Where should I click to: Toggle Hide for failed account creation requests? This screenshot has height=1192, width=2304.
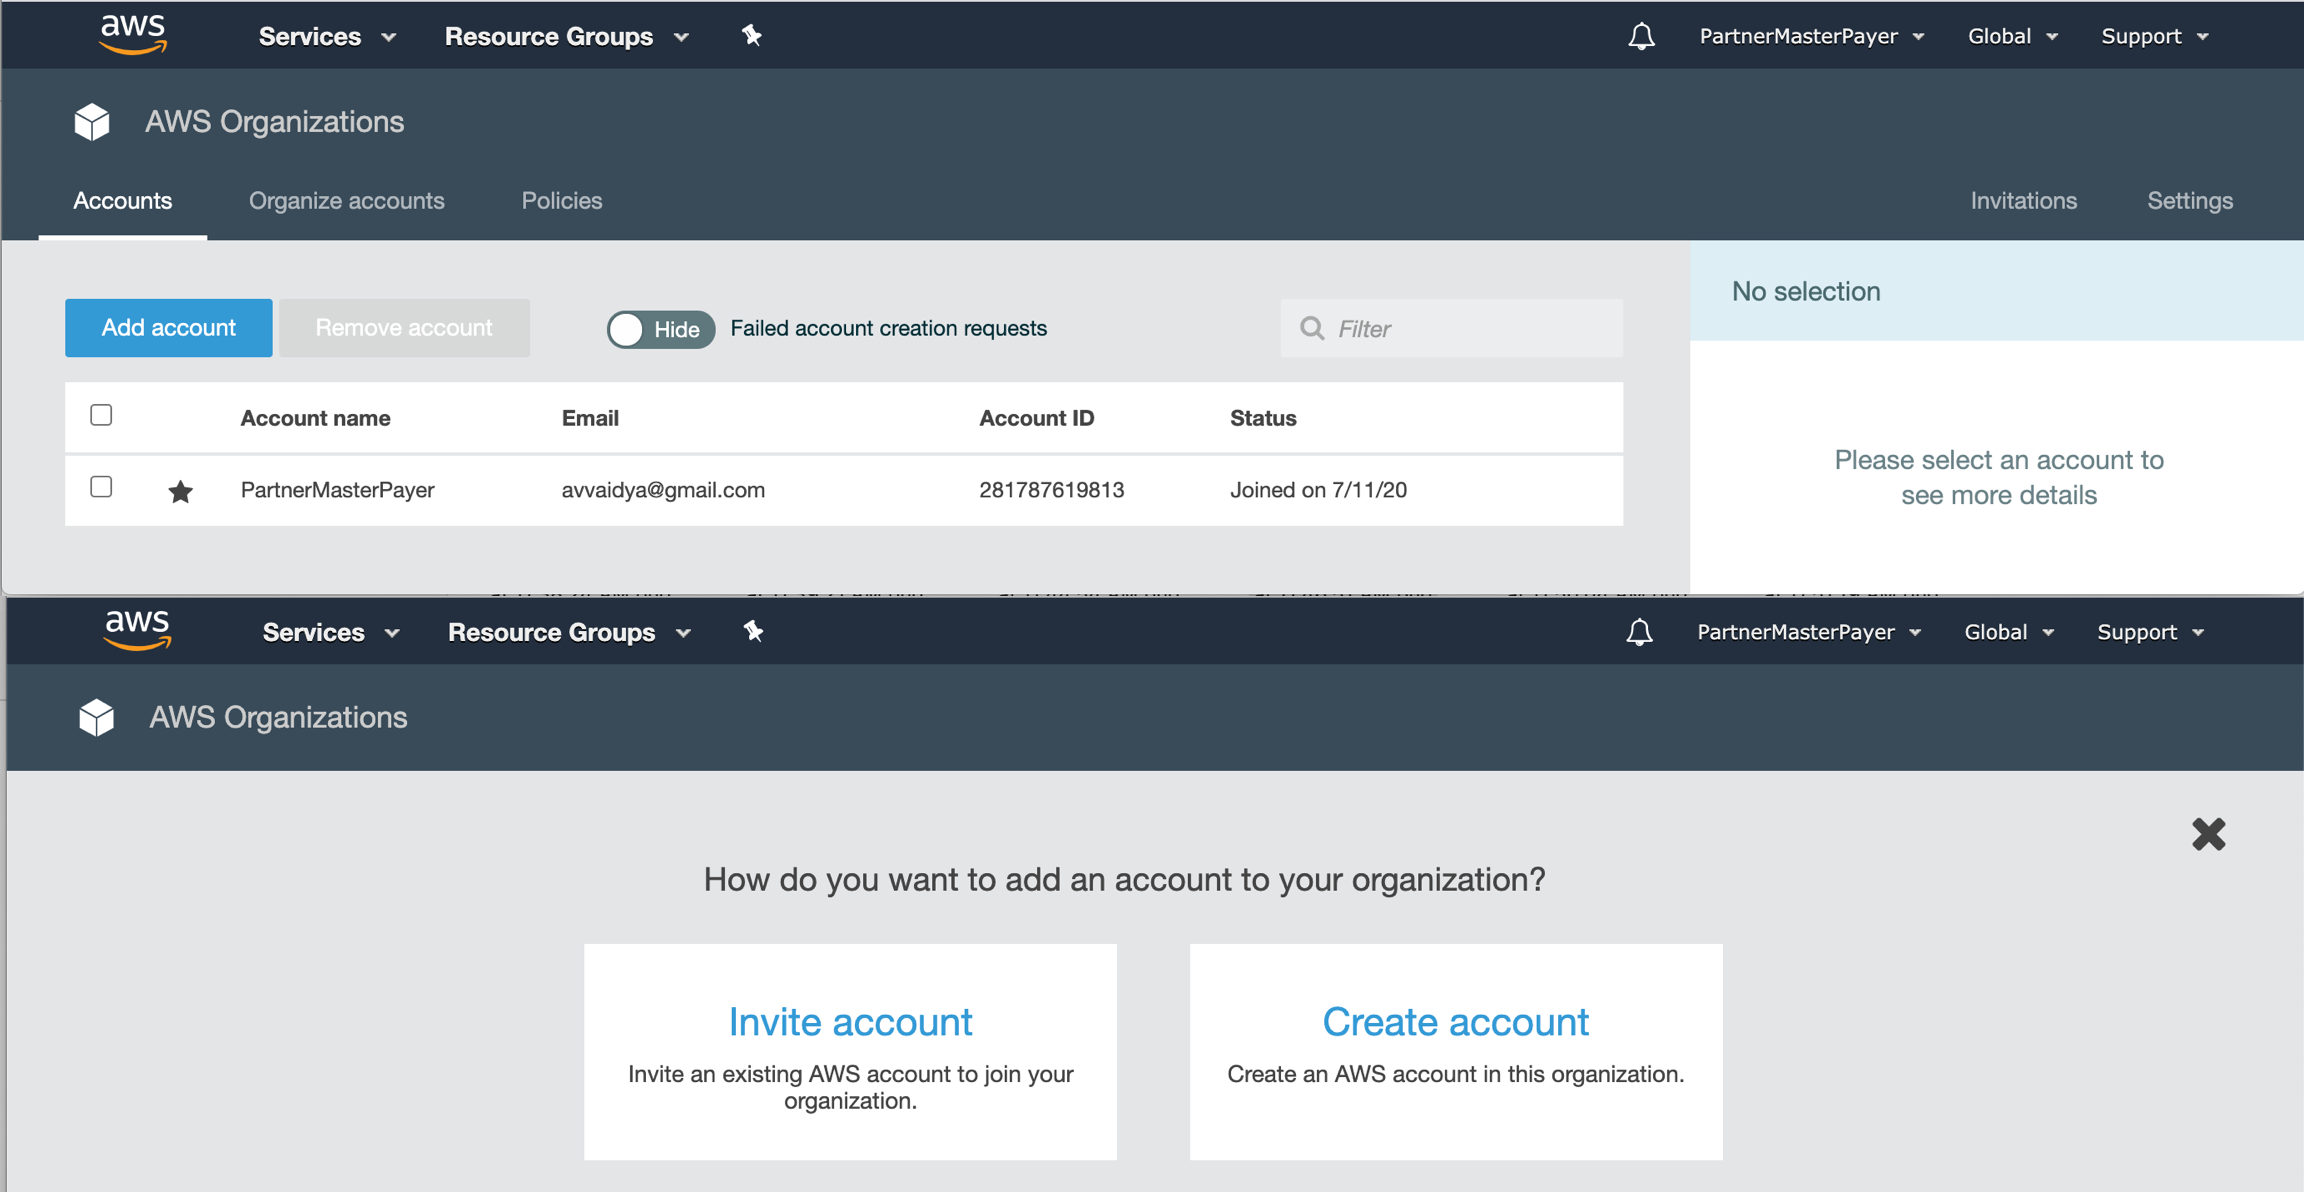point(660,328)
